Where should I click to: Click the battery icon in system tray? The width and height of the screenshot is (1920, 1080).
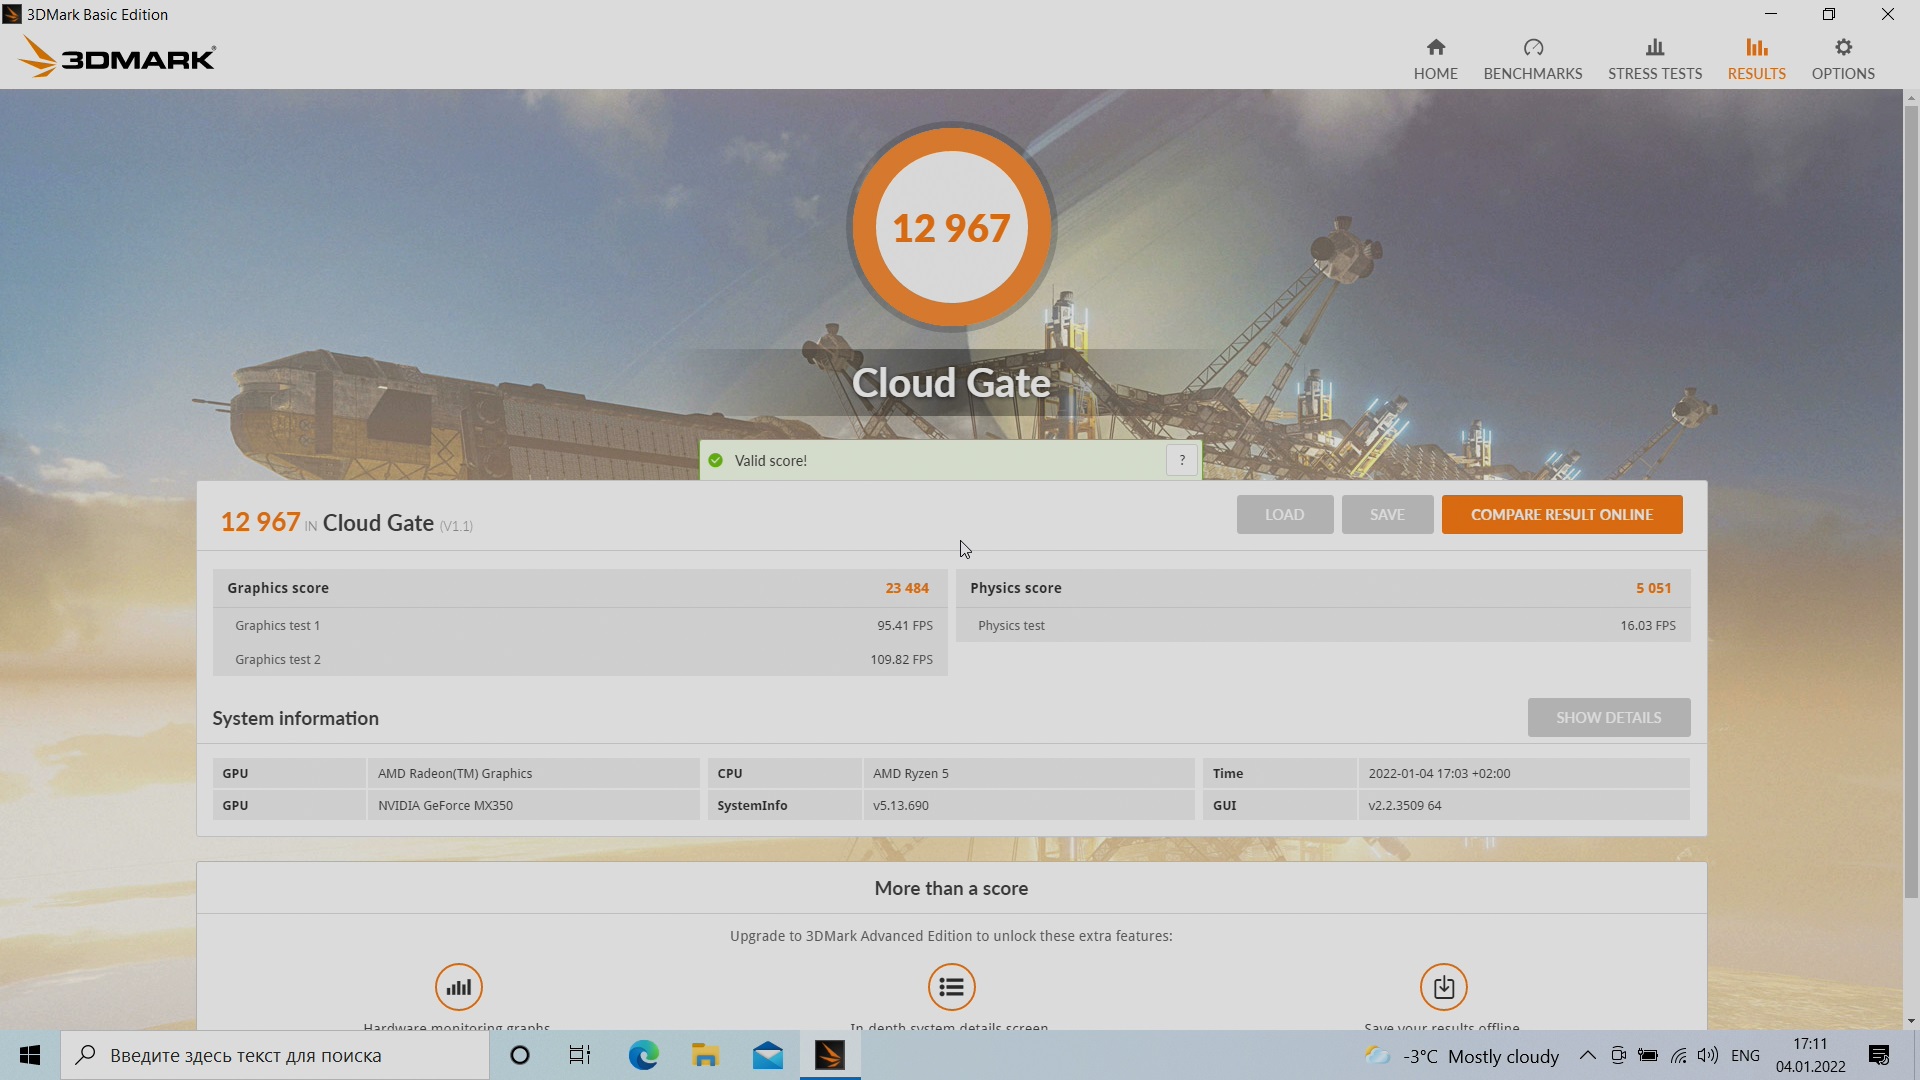point(1648,1055)
